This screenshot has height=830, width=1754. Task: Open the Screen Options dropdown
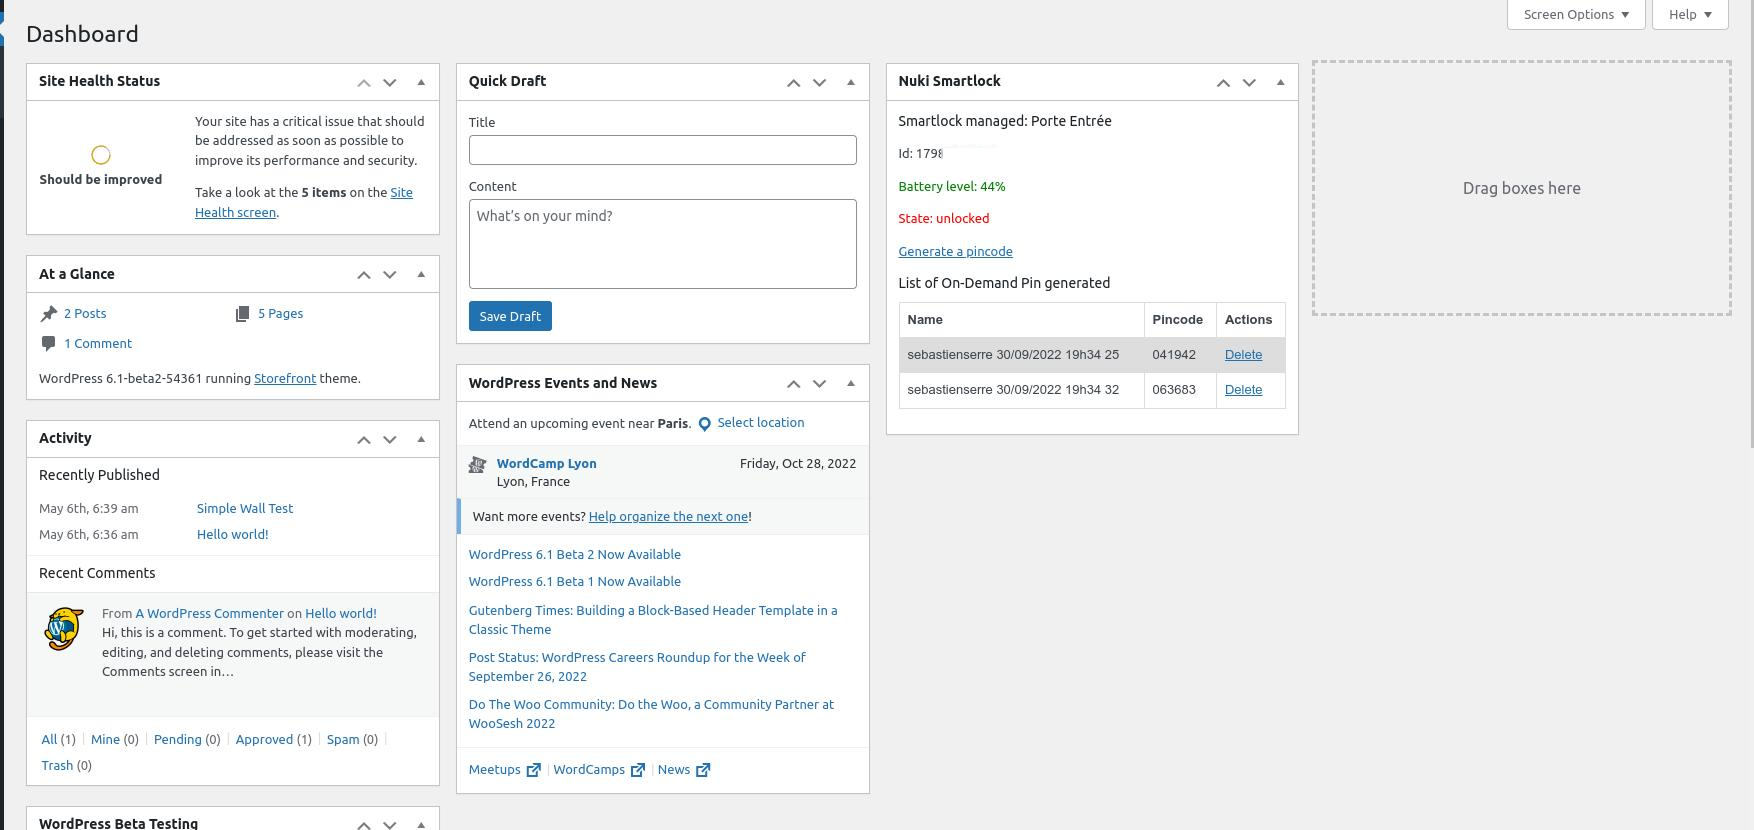1575,15
